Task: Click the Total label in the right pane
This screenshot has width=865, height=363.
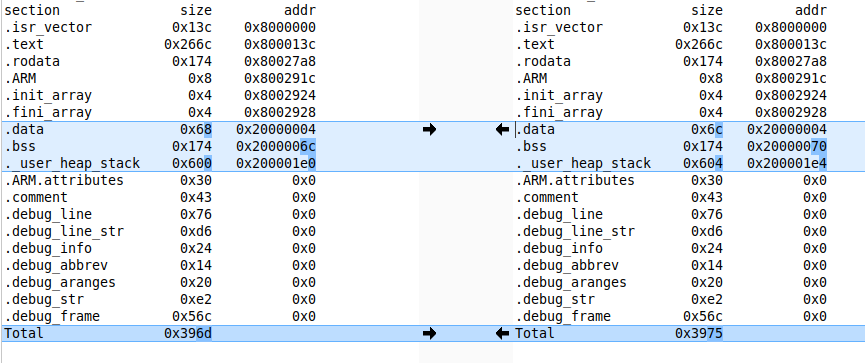Action: tap(535, 333)
